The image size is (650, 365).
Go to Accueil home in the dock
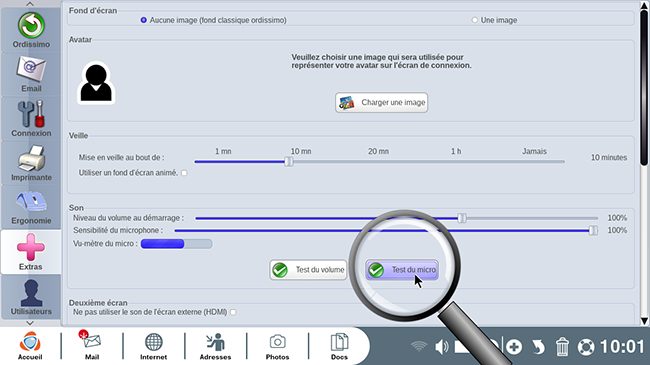pyautogui.click(x=30, y=346)
